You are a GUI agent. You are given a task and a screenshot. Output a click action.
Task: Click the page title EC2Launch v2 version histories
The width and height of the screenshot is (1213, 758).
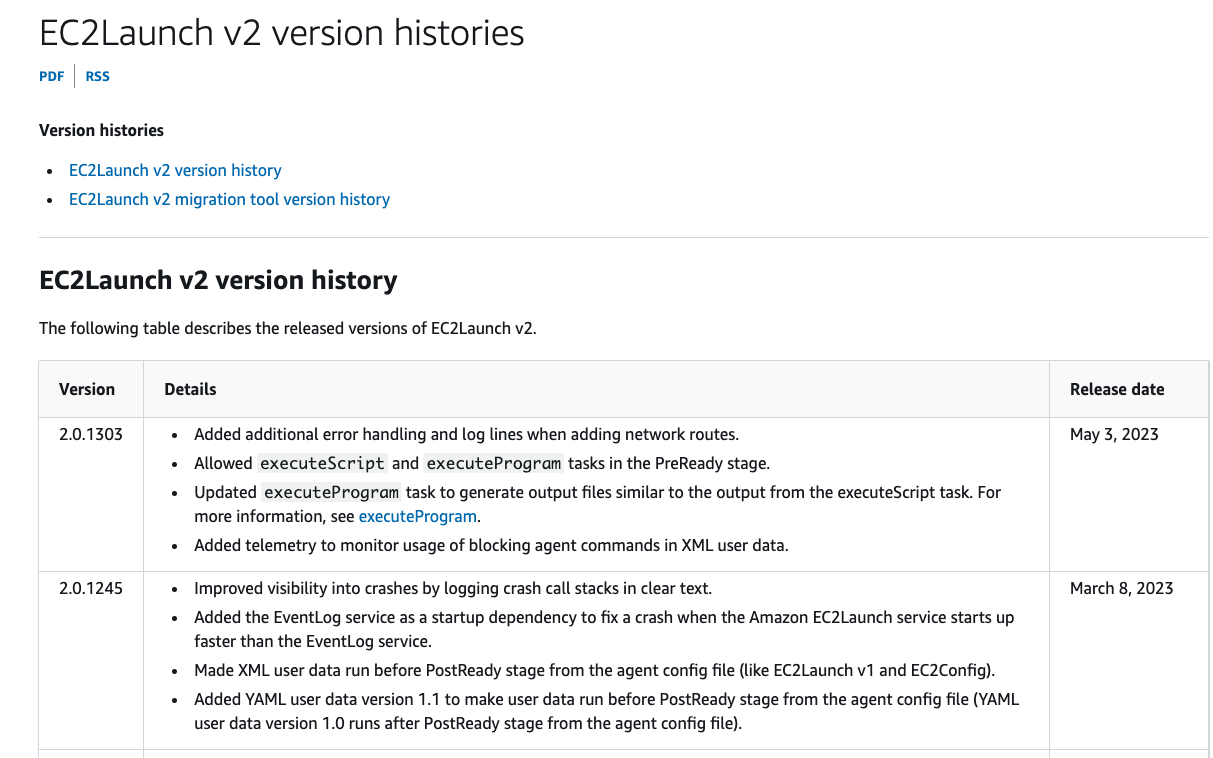(281, 33)
